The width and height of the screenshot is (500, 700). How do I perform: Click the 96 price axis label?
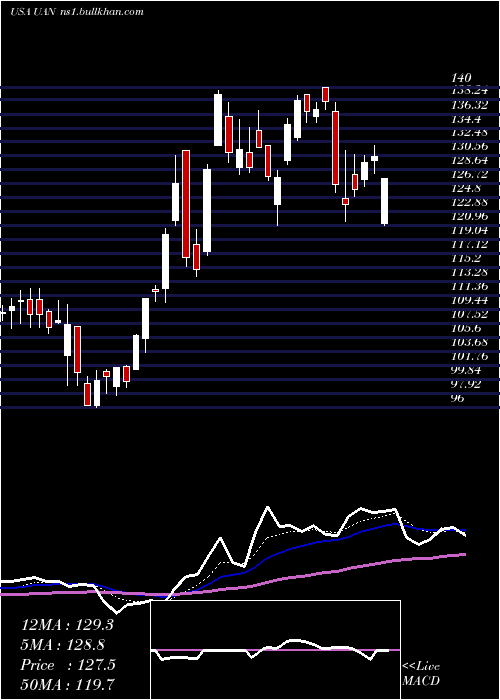pos(458,398)
